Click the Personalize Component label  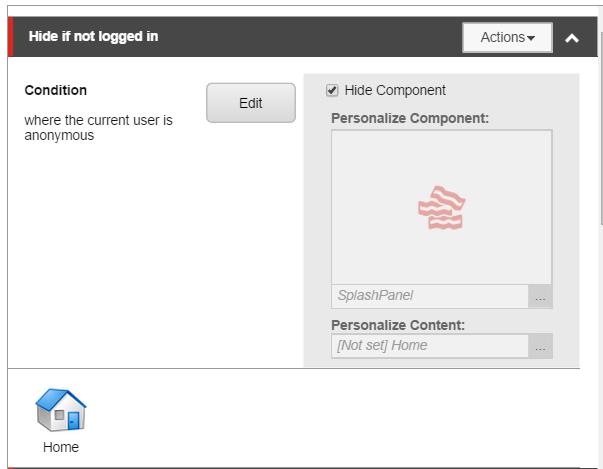click(409, 118)
